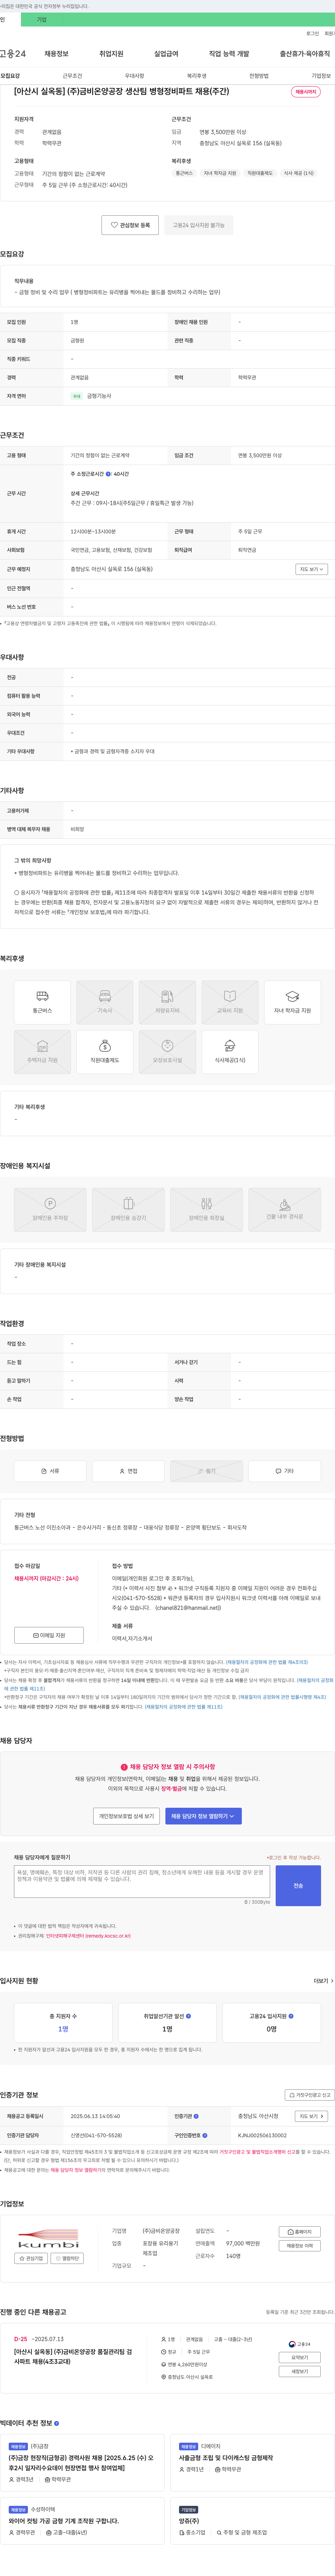Click the 요약보기 button on other listing
Screen dimensions: 335x2576
click(300, 2358)
